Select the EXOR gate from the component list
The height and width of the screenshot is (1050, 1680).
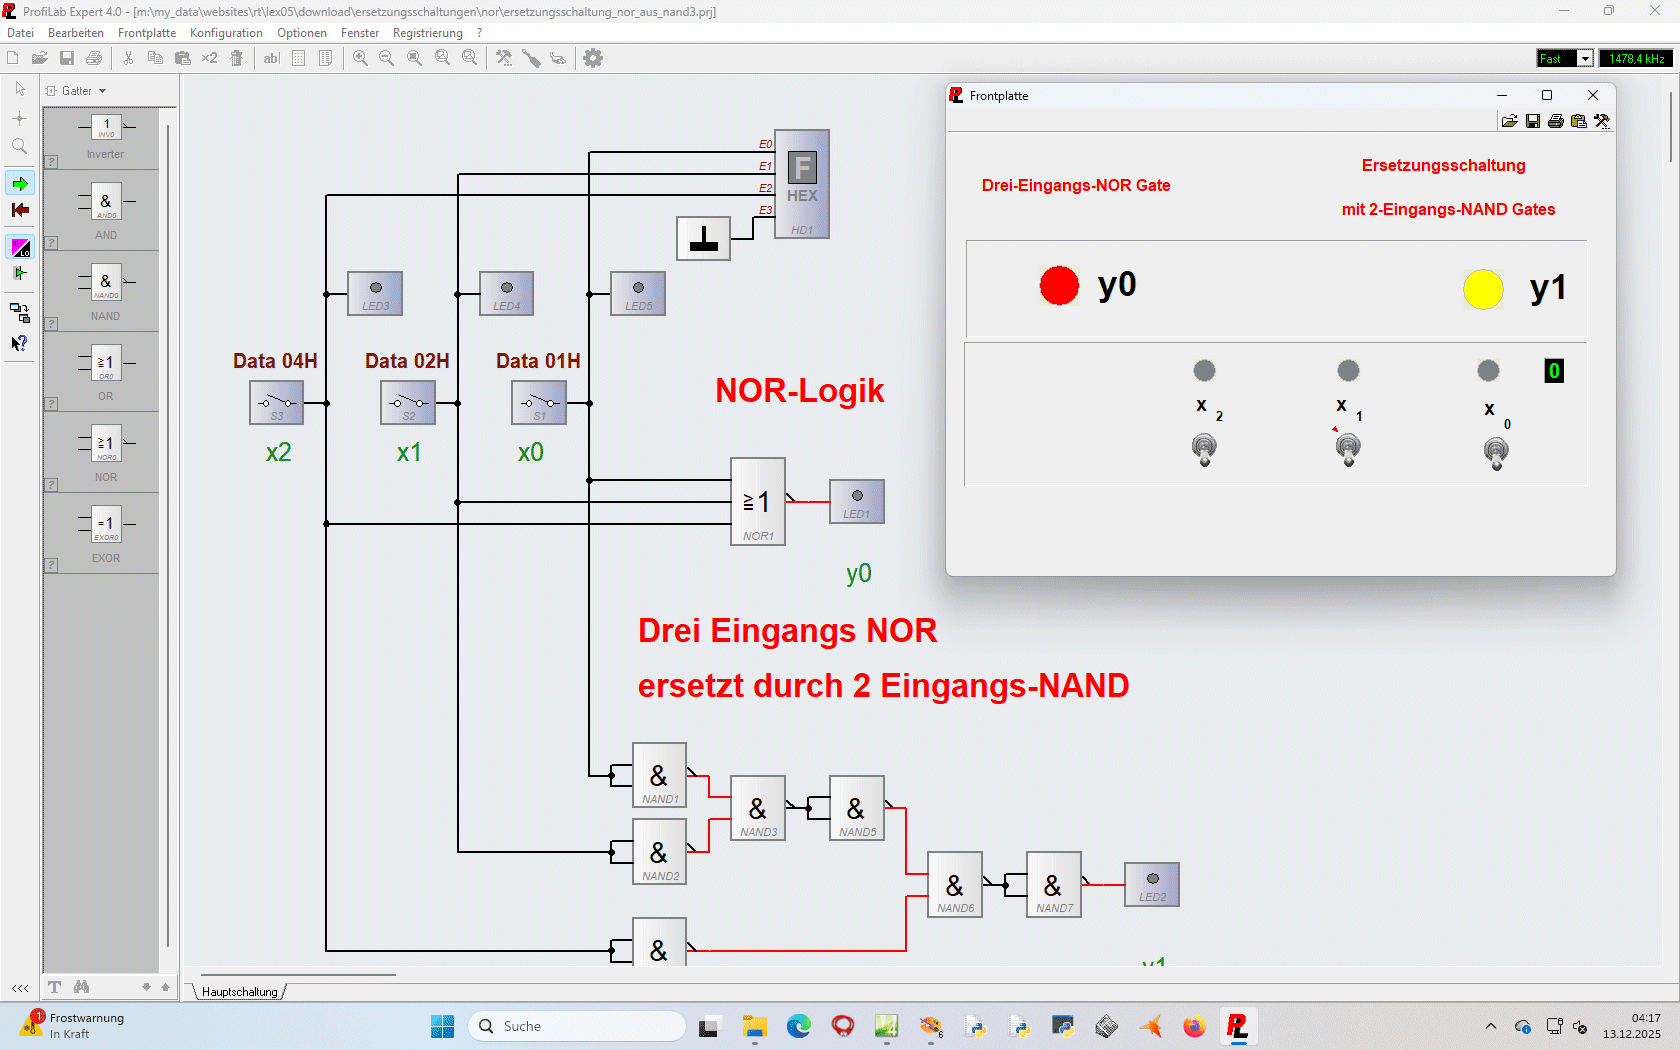(x=105, y=531)
